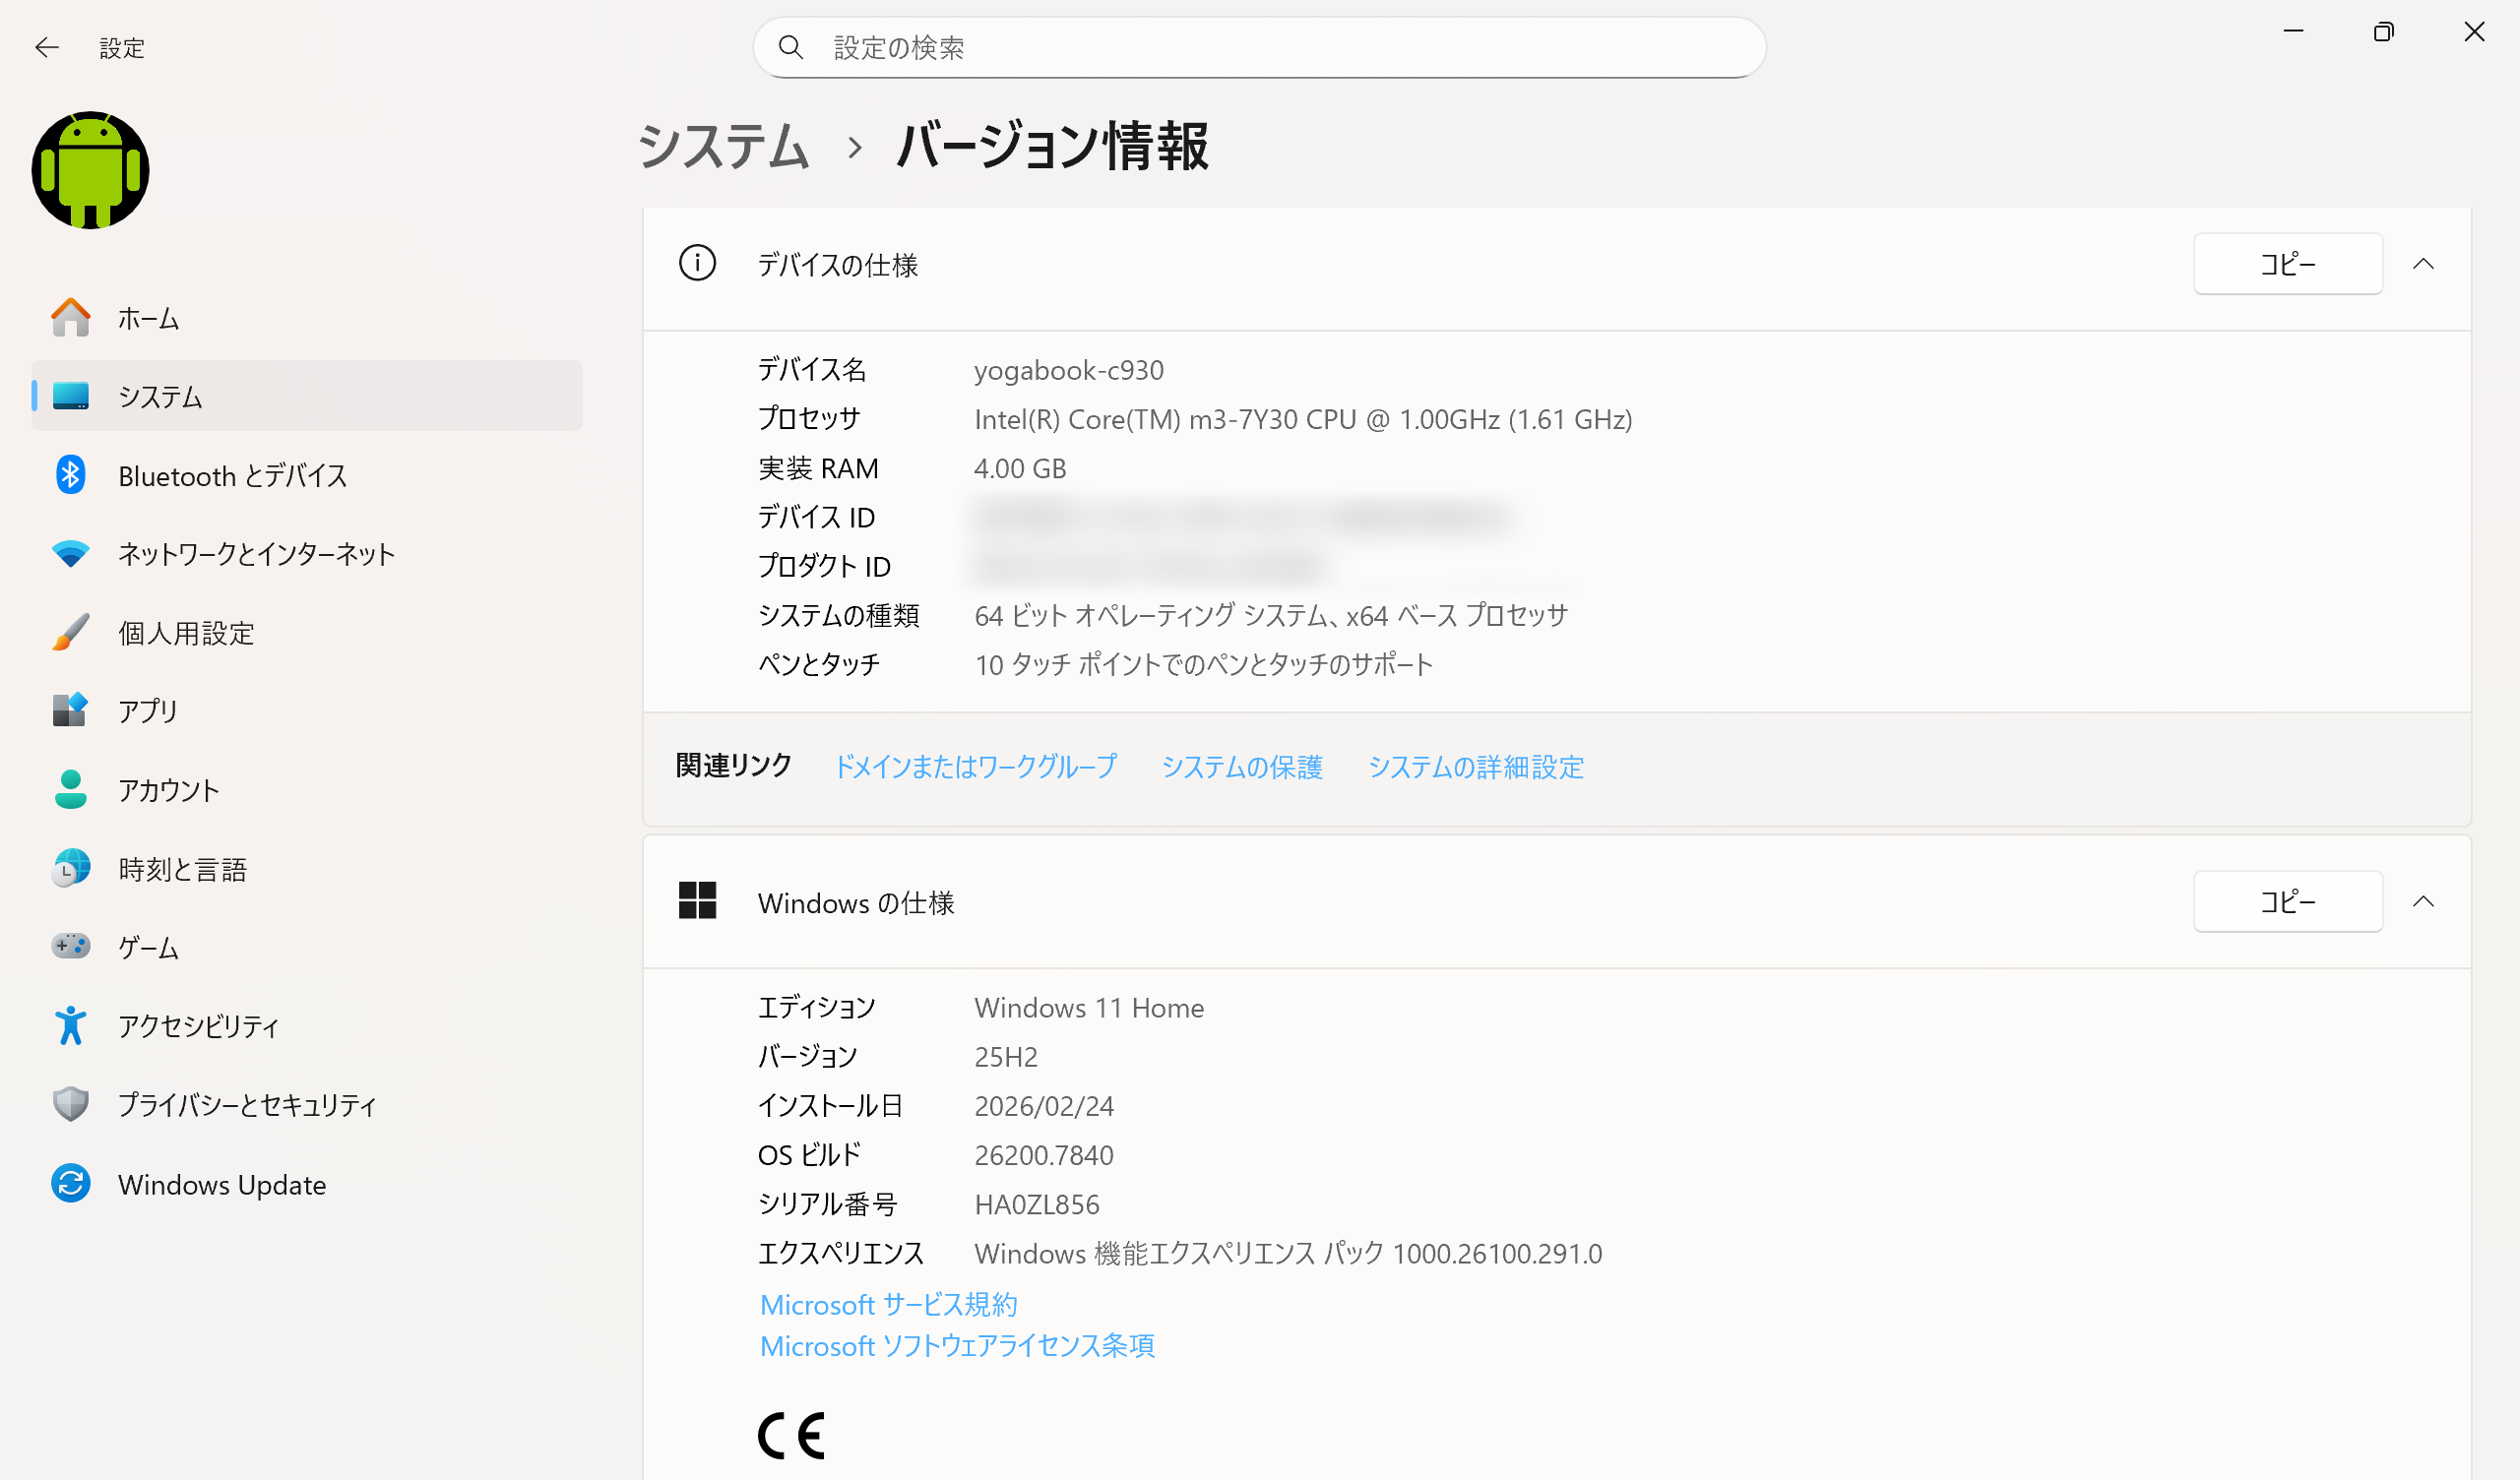Collapse the デバイスの仕様 section chevron
This screenshot has width=2520, height=1480.
click(x=2422, y=264)
